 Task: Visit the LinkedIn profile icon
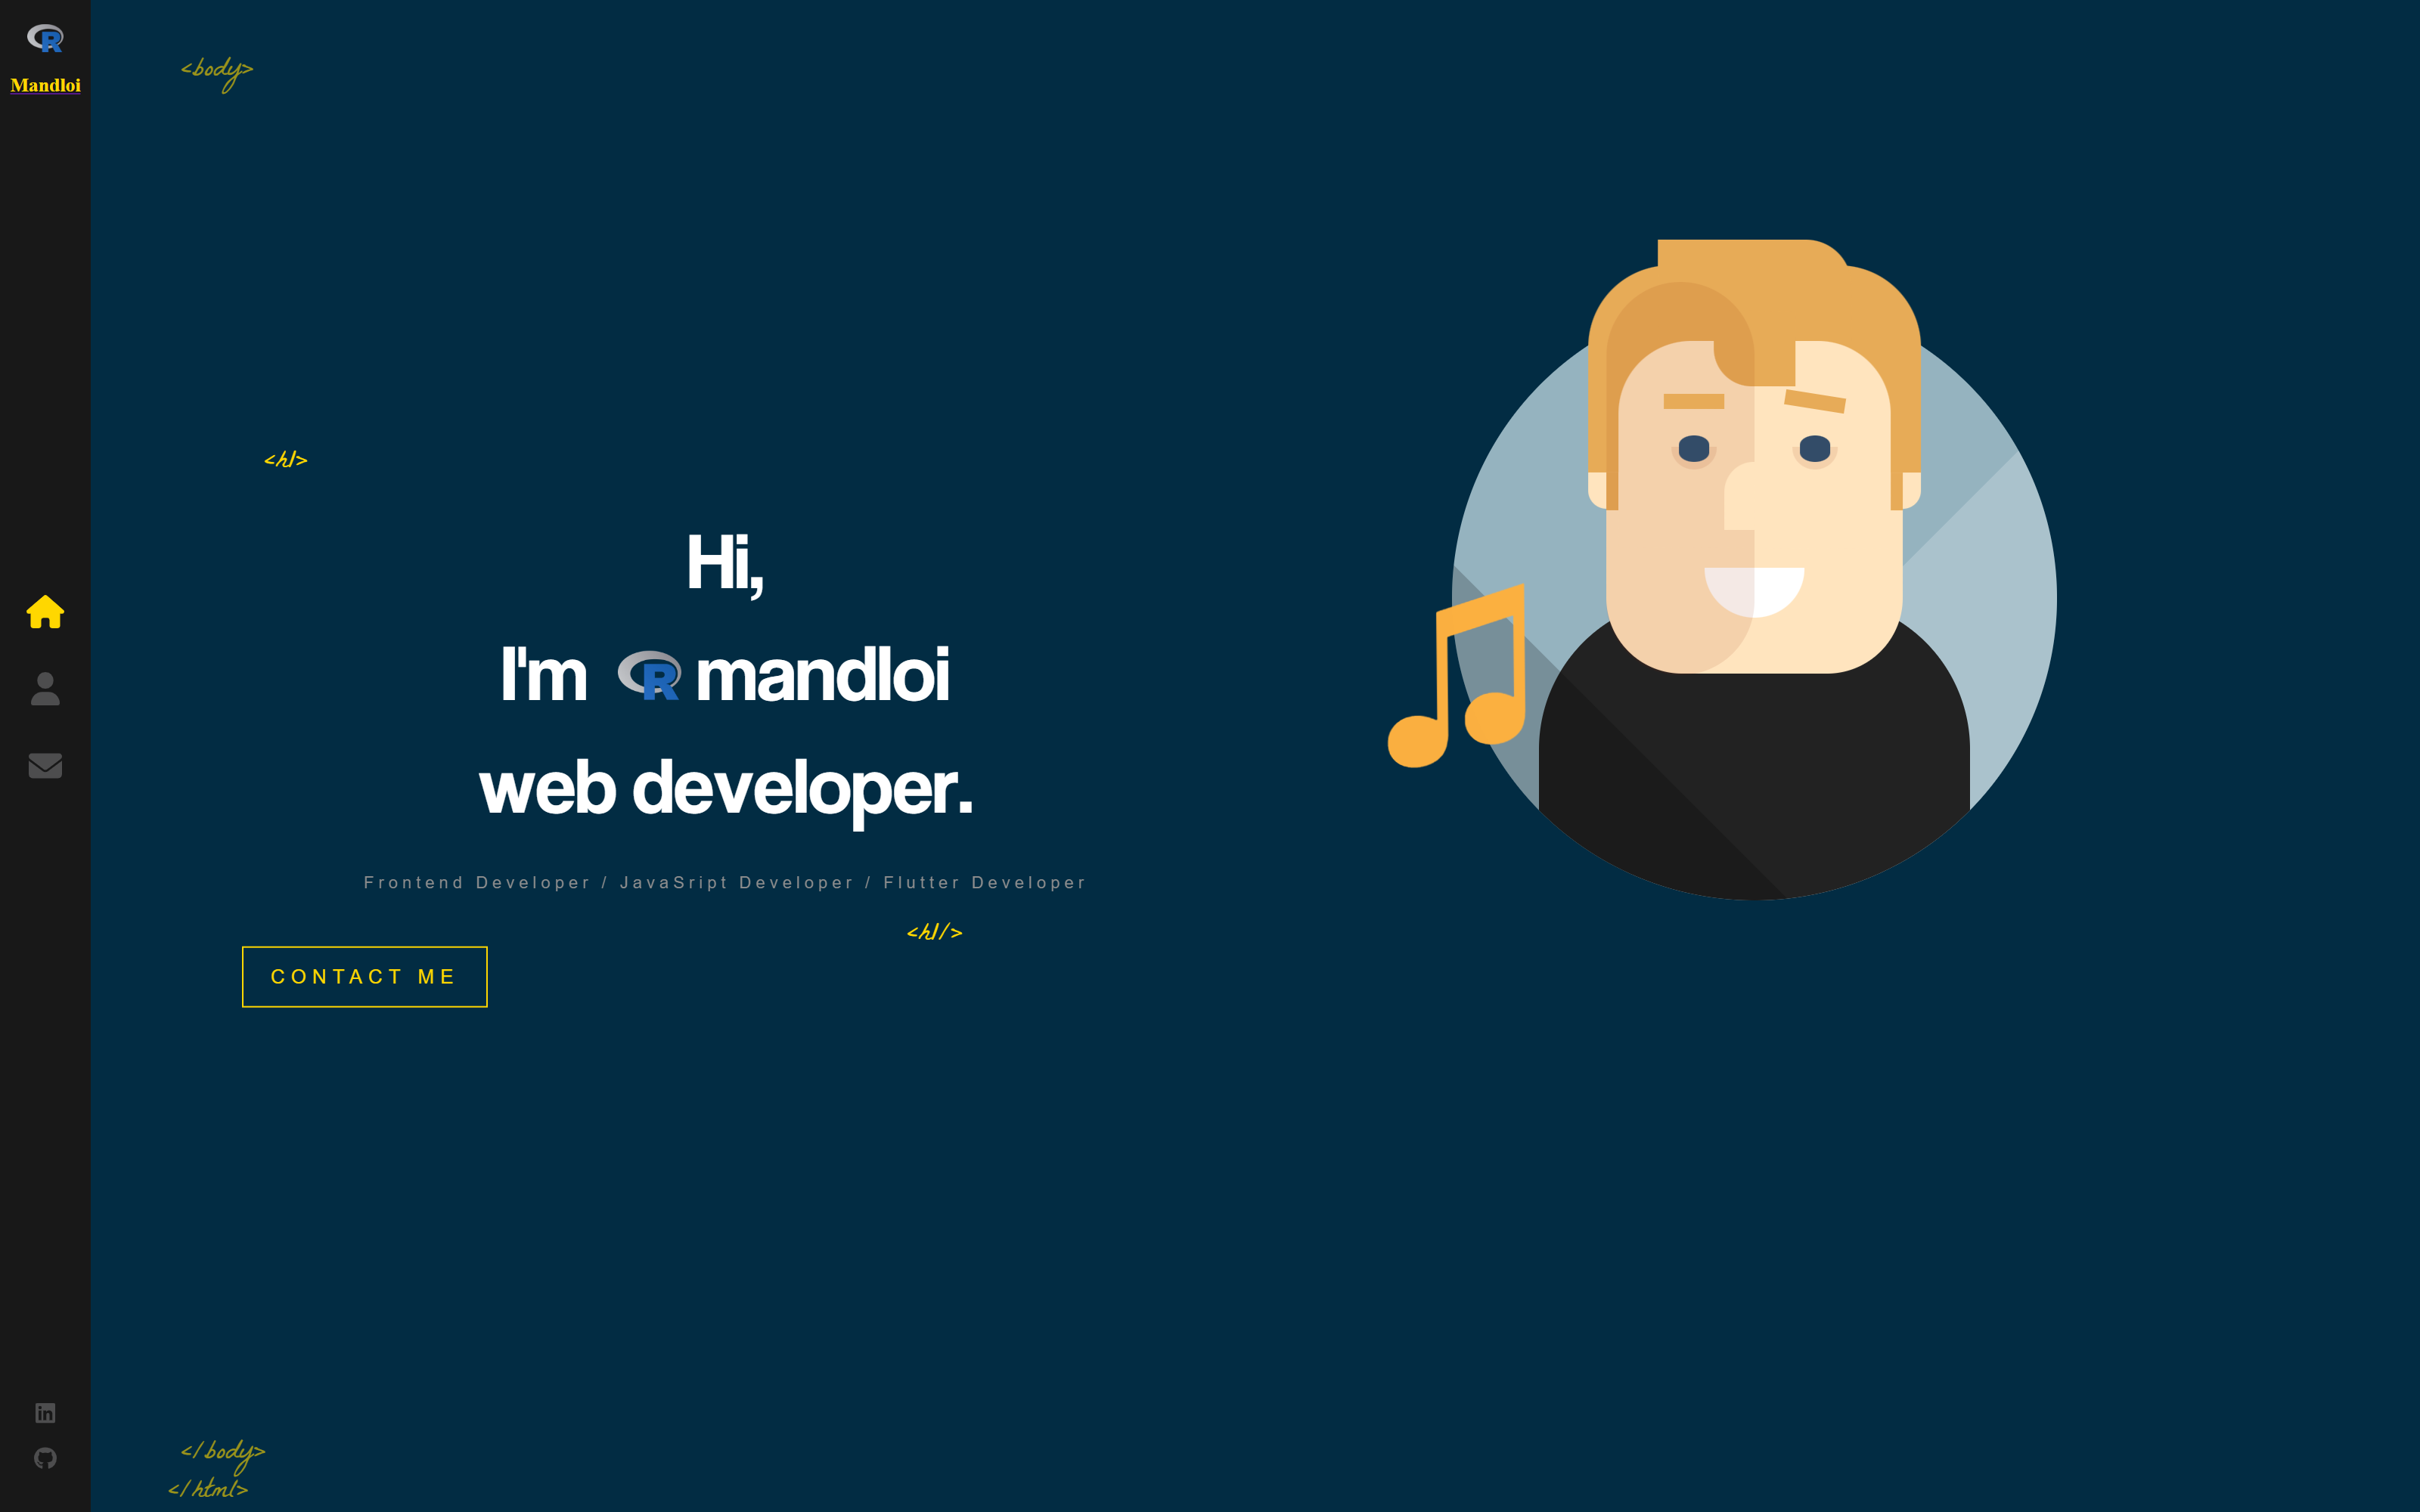(46, 1412)
